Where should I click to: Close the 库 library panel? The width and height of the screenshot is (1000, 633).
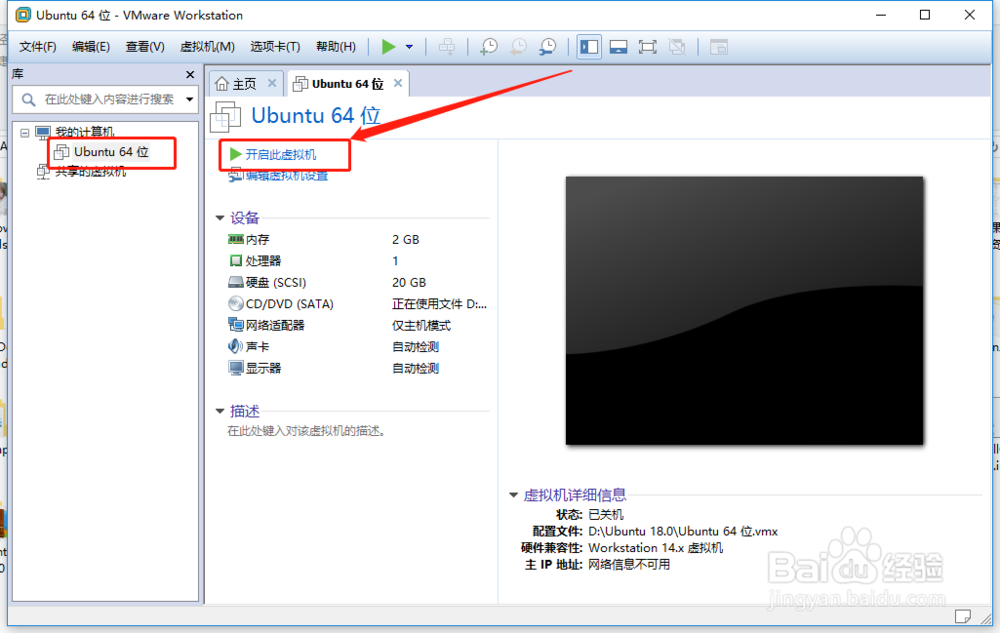coord(189,75)
